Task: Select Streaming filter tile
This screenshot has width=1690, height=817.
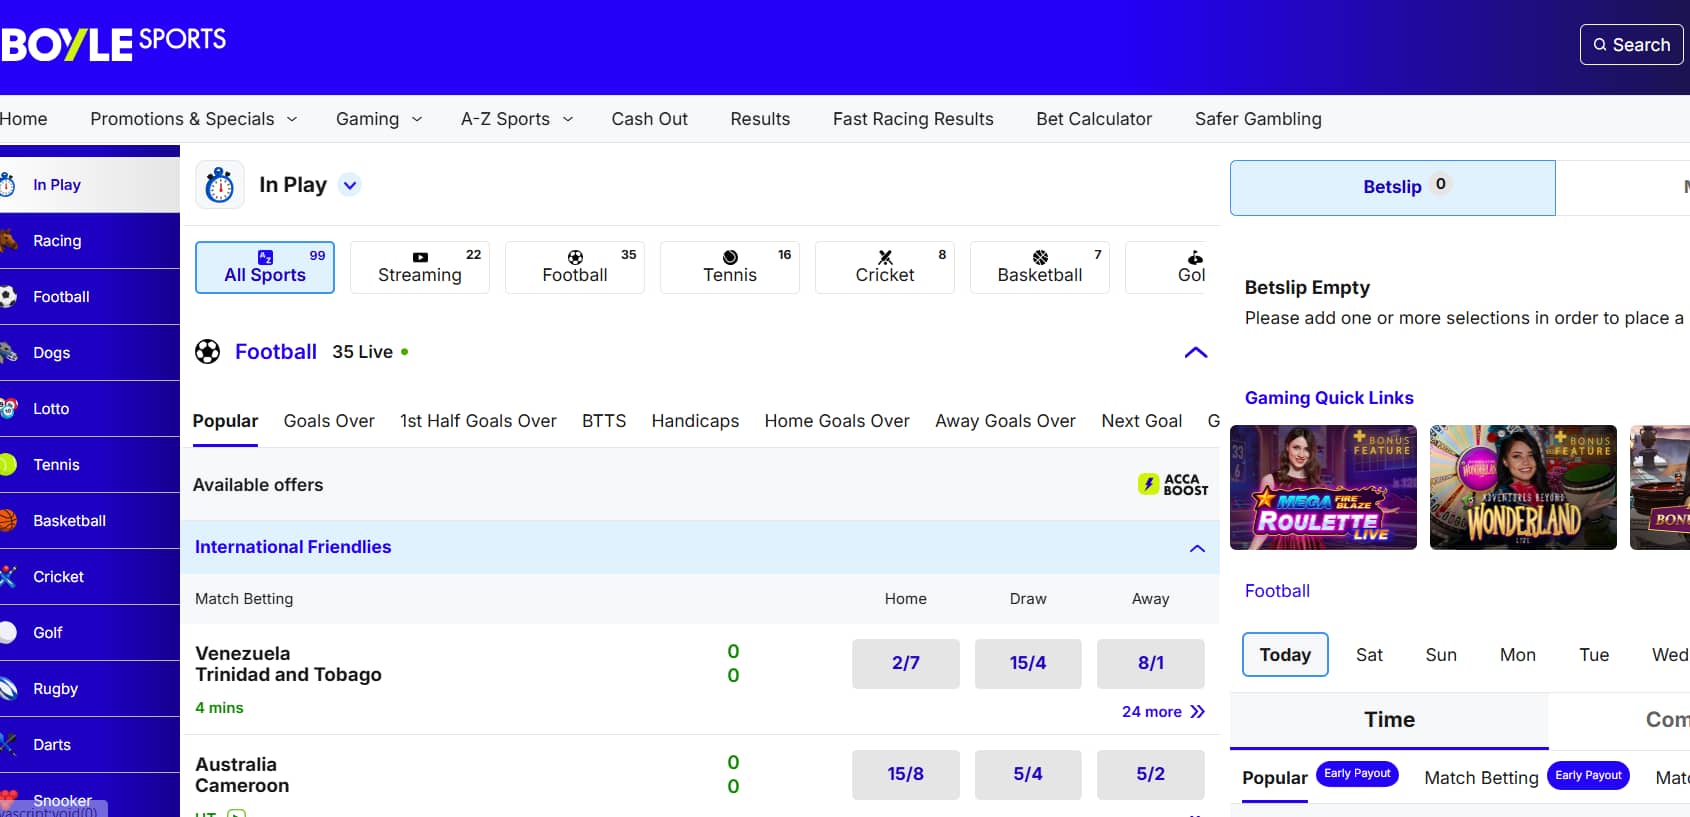Action: tap(420, 267)
